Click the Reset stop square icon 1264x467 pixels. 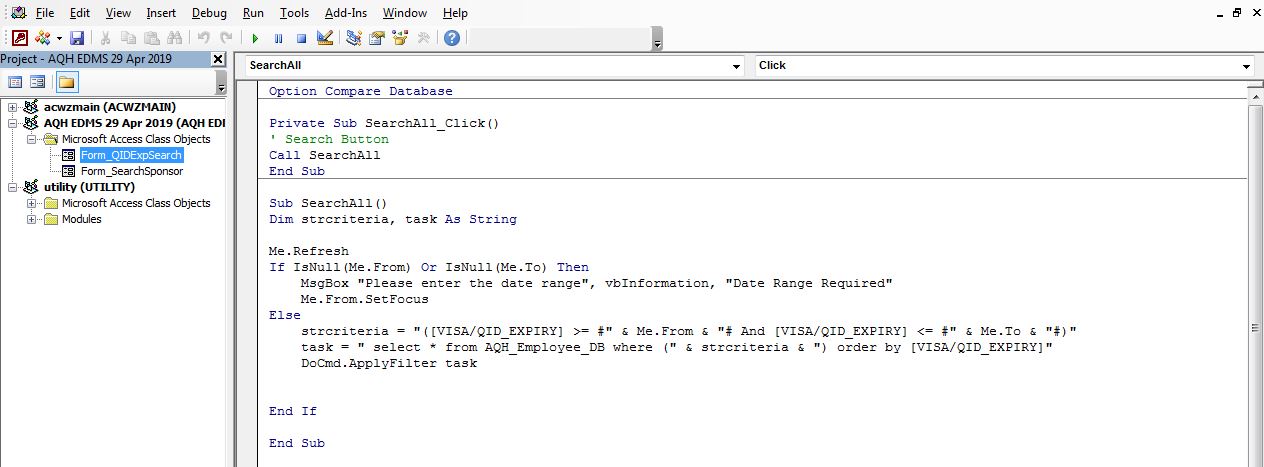(x=301, y=38)
